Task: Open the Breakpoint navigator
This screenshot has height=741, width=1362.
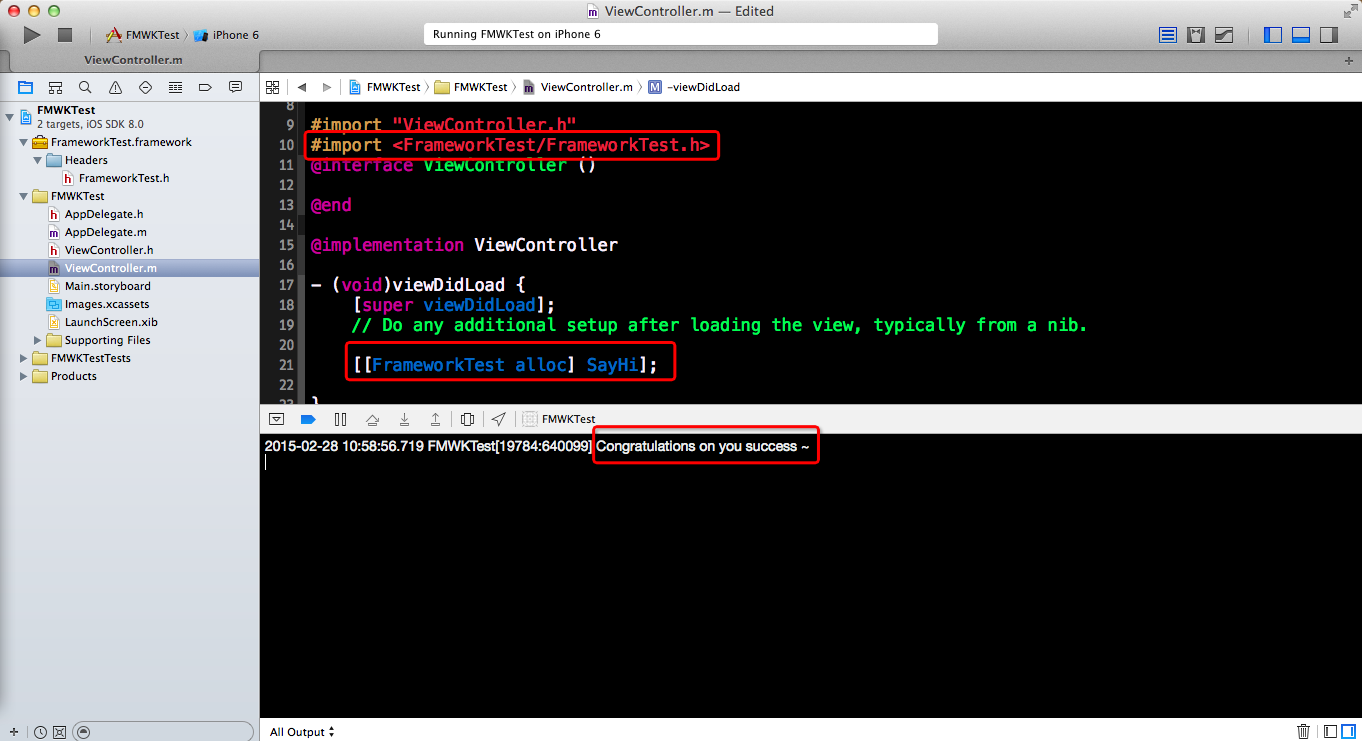Action: pyautogui.click(x=205, y=87)
